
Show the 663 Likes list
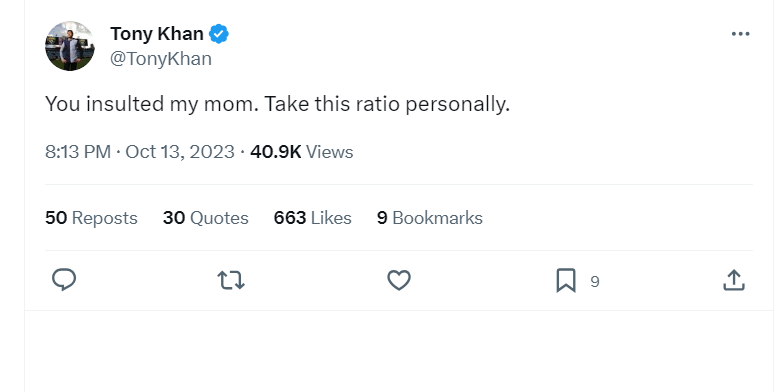click(x=313, y=218)
